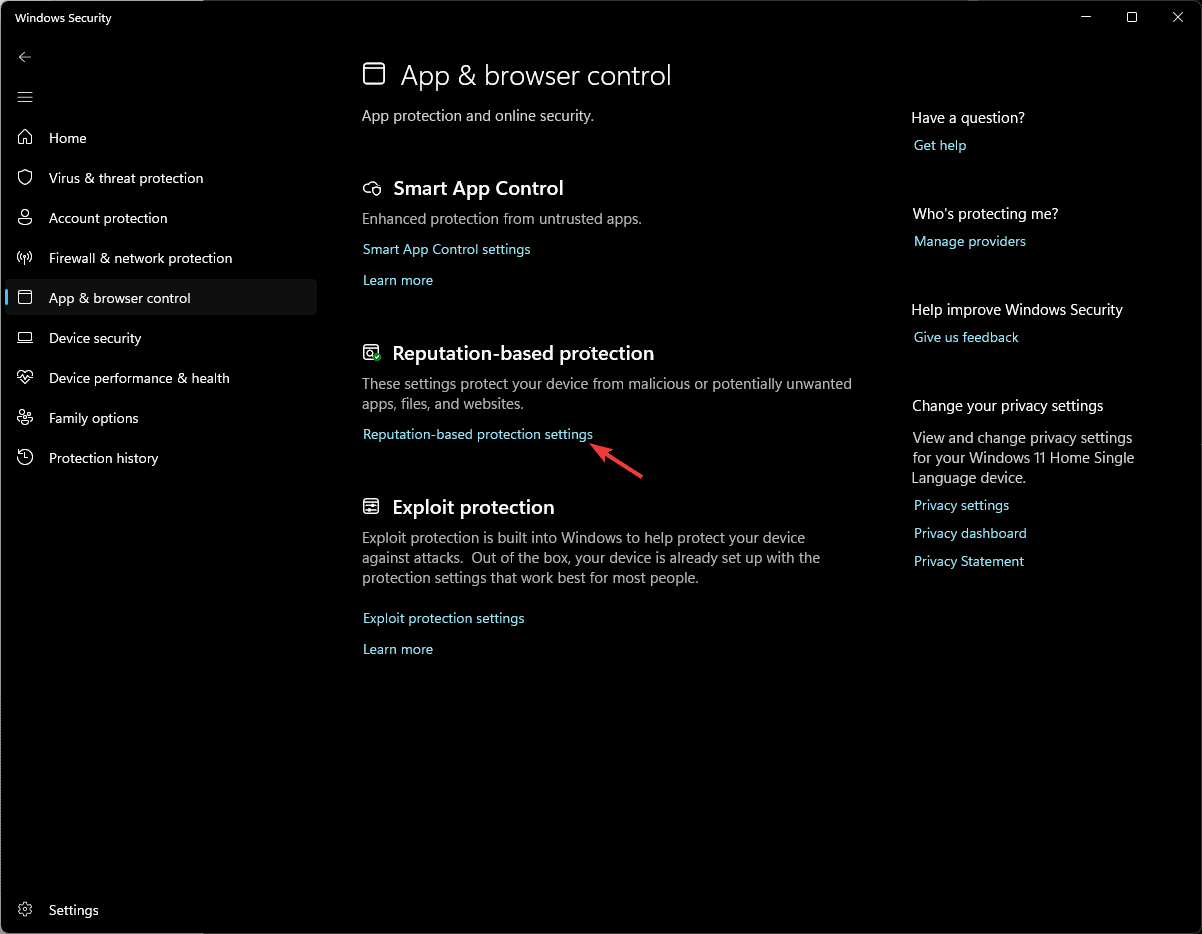Image resolution: width=1202 pixels, height=934 pixels.
Task: Click the Manage providers link
Action: (970, 241)
